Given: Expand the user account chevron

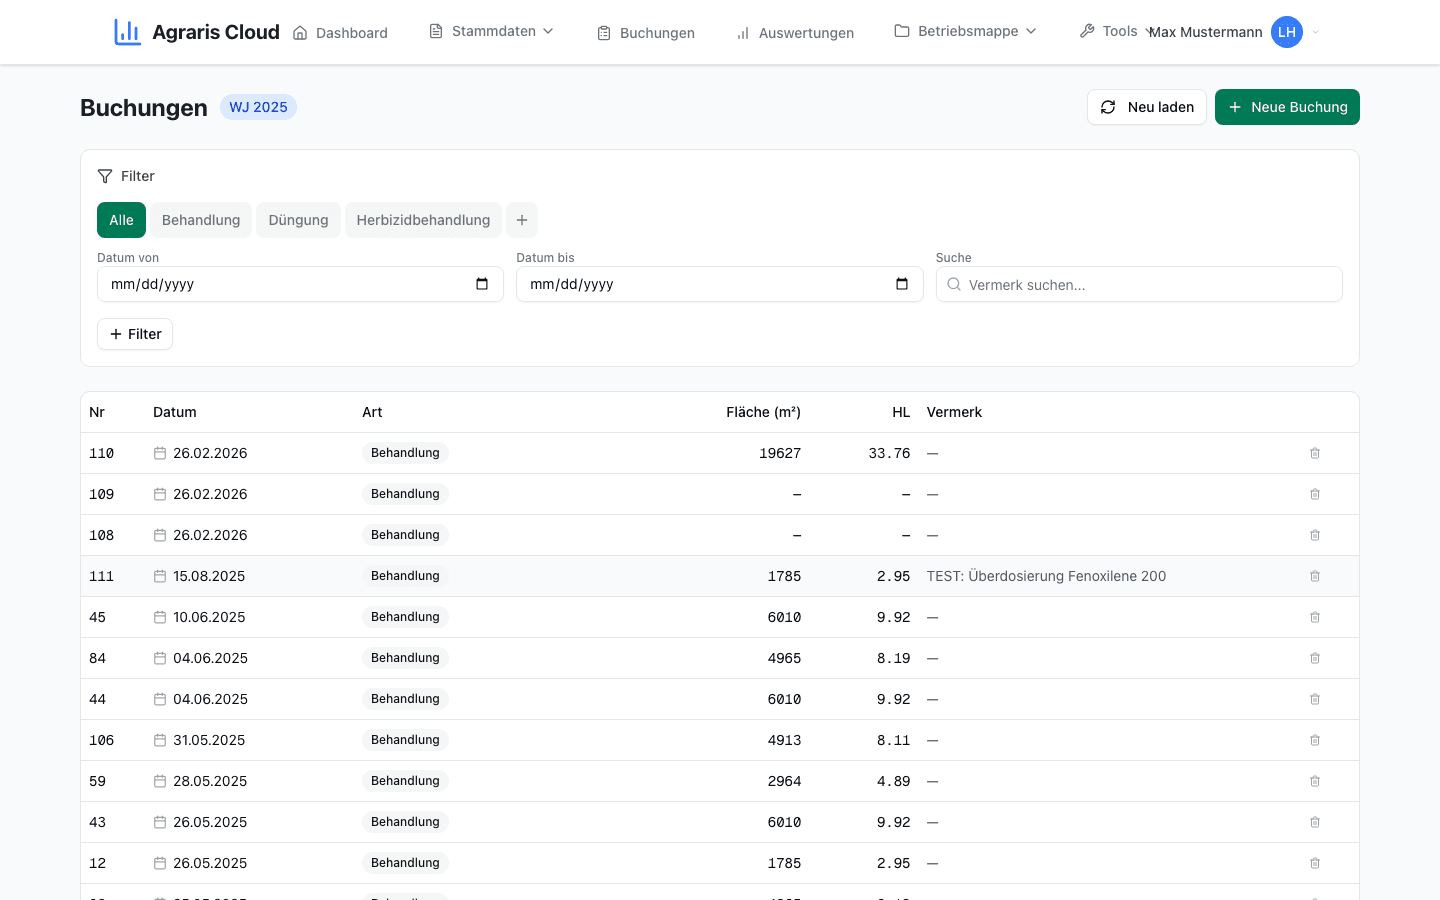Looking at the screenshot, I should pyautogui.click(x=1316, y=32).
